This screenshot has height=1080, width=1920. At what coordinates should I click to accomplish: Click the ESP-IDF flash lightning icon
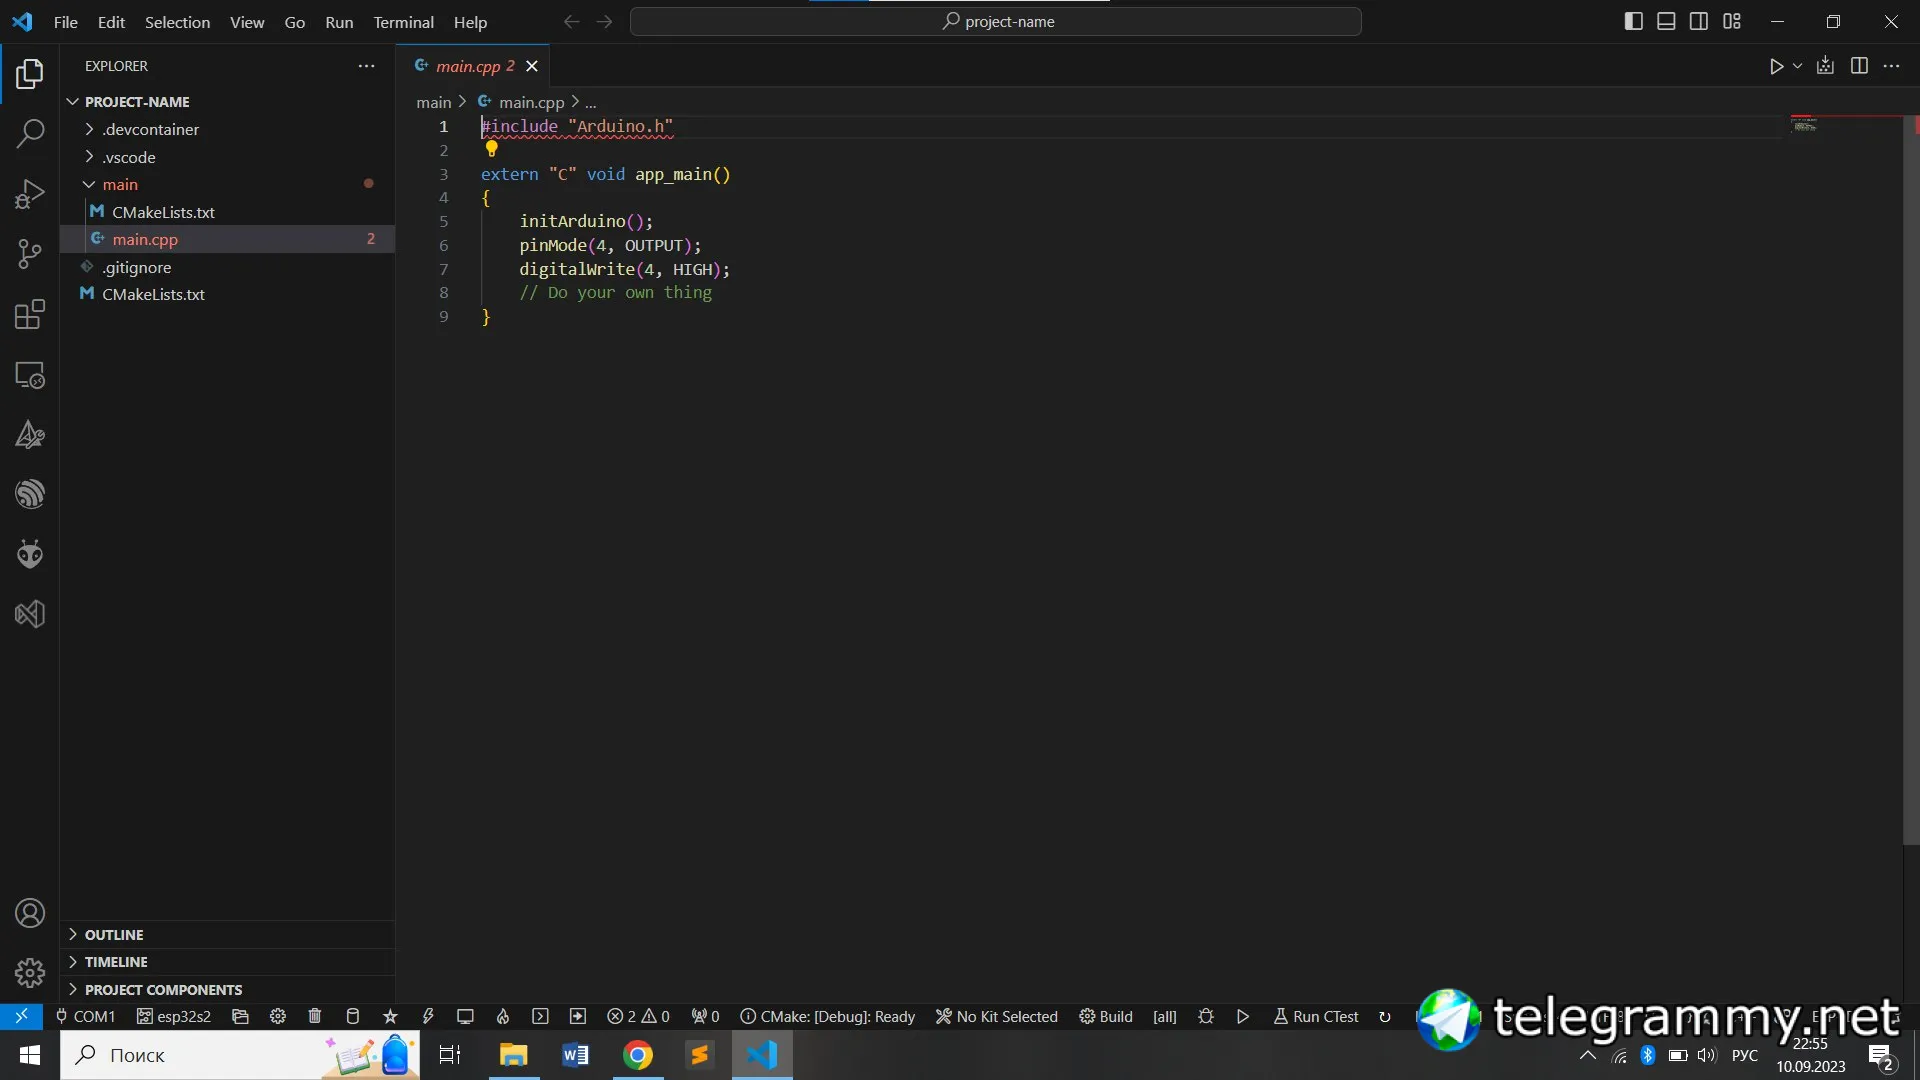pyautogui.click(x=428, y=1016)
